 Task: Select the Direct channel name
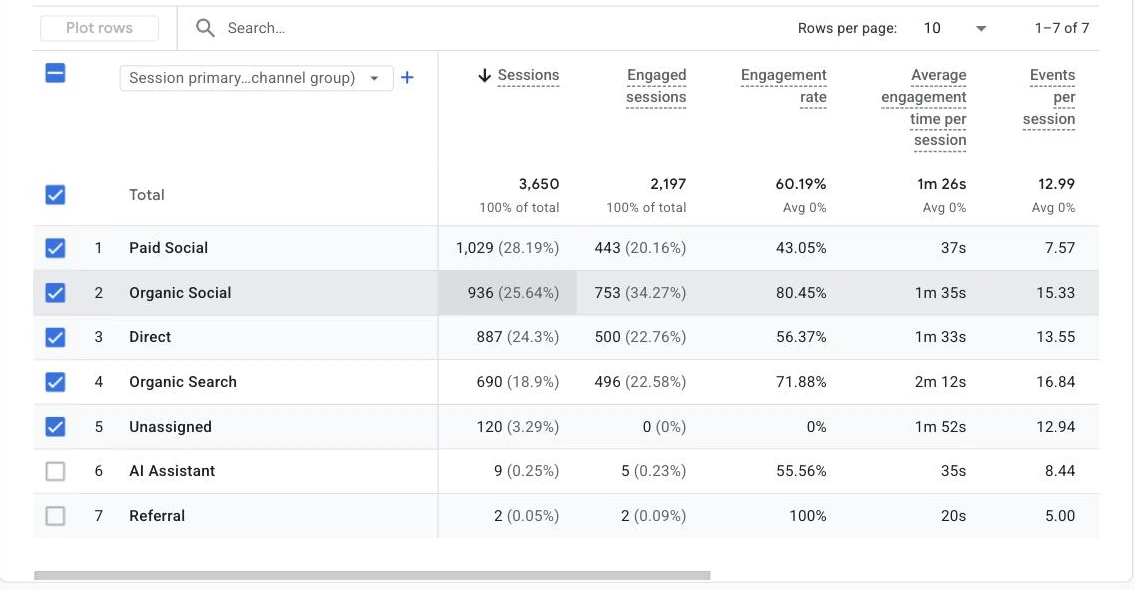pyautogui.click(x=150, y=337)
